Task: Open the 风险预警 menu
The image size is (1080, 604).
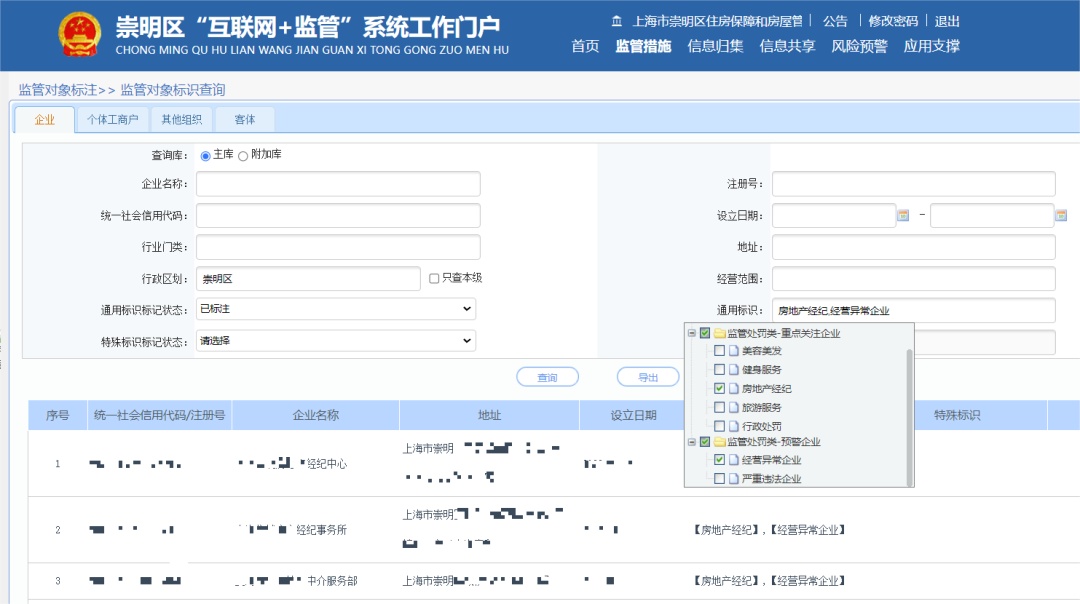Action: [859, 46]
